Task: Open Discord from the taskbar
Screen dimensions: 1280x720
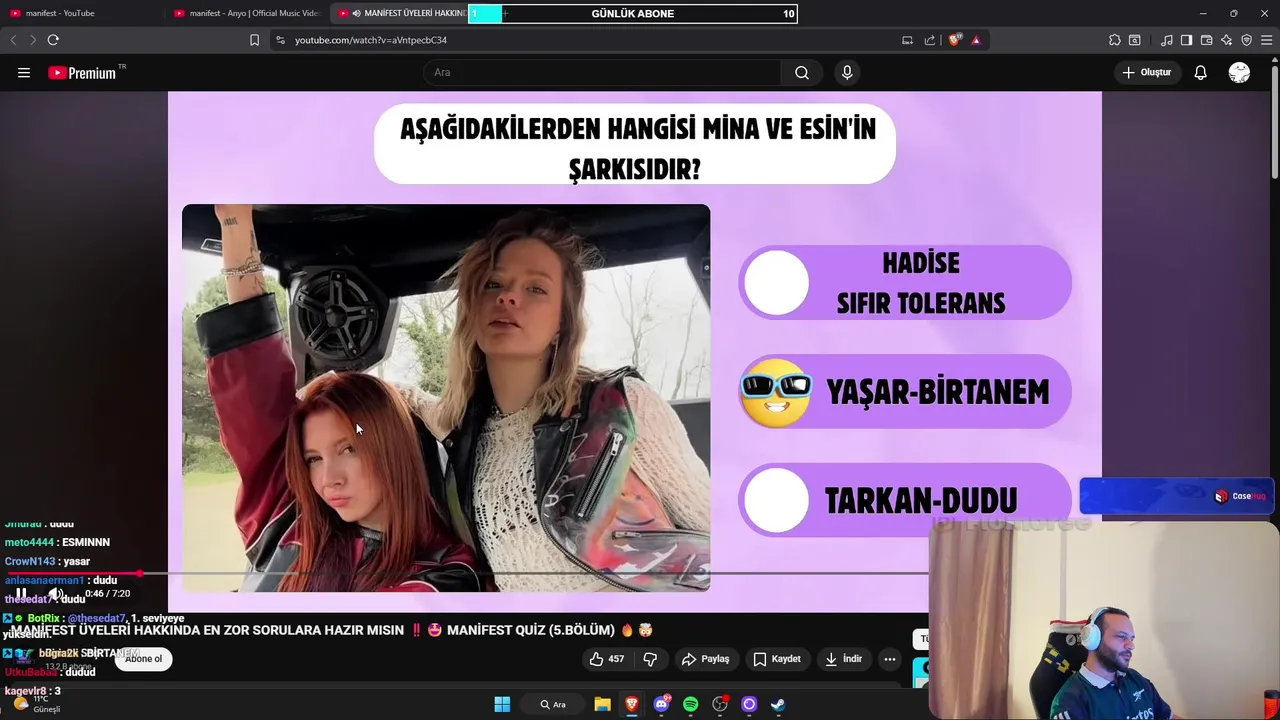Action: click(661, 704)
